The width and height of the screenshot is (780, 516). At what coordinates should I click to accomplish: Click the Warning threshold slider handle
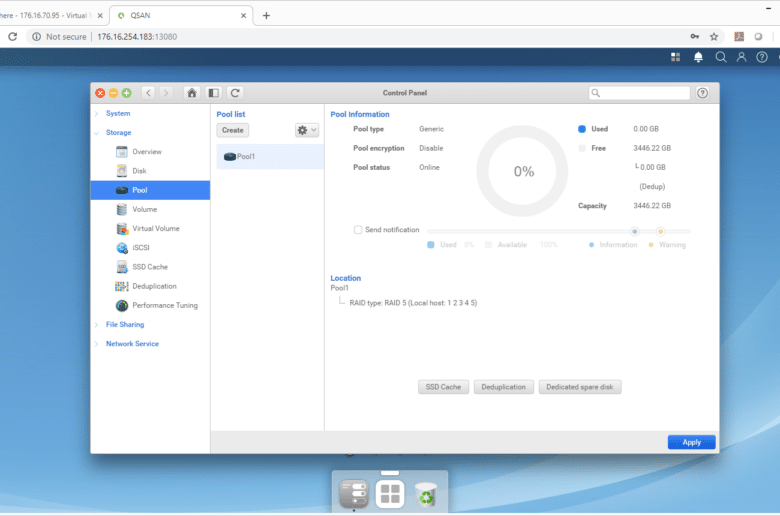point(660,231)
